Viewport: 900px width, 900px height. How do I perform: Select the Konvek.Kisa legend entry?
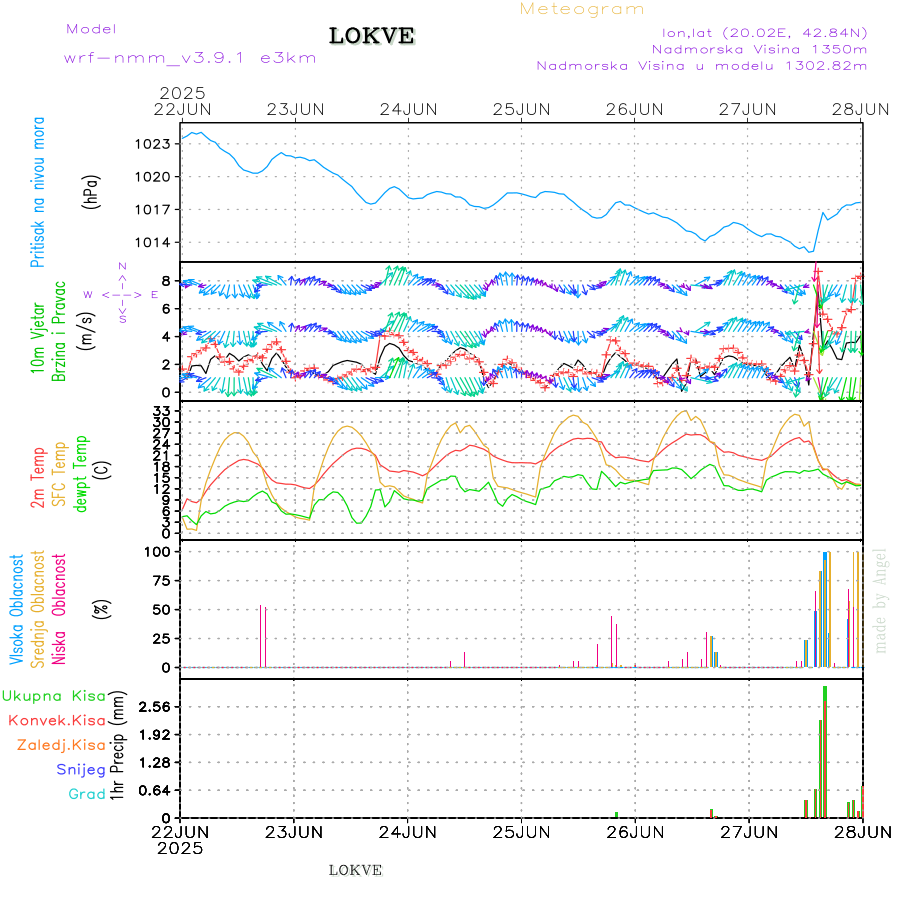(57, 720)
